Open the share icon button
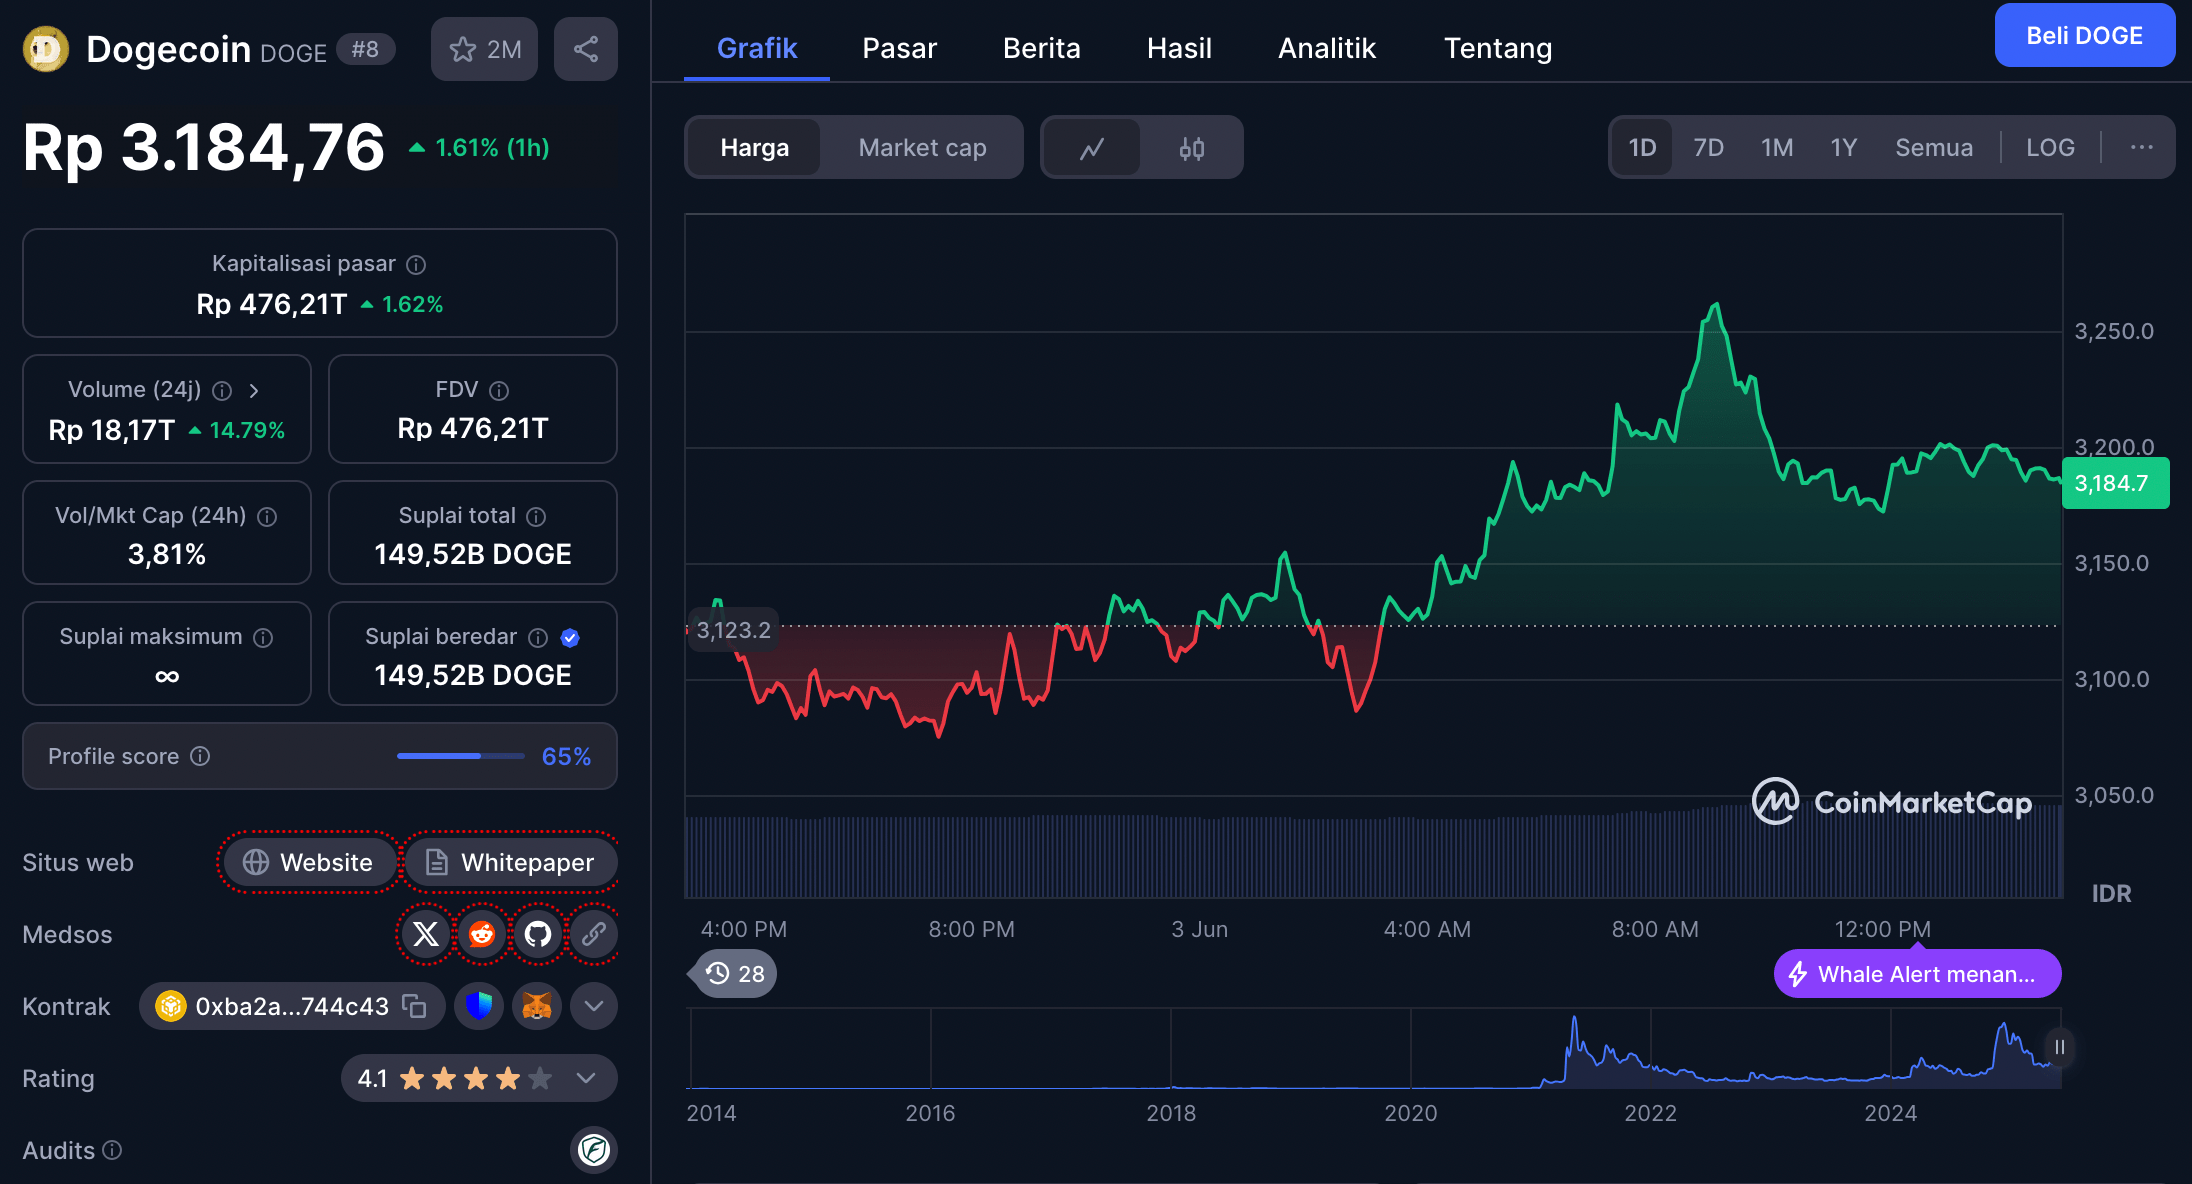 pos(586,49)
